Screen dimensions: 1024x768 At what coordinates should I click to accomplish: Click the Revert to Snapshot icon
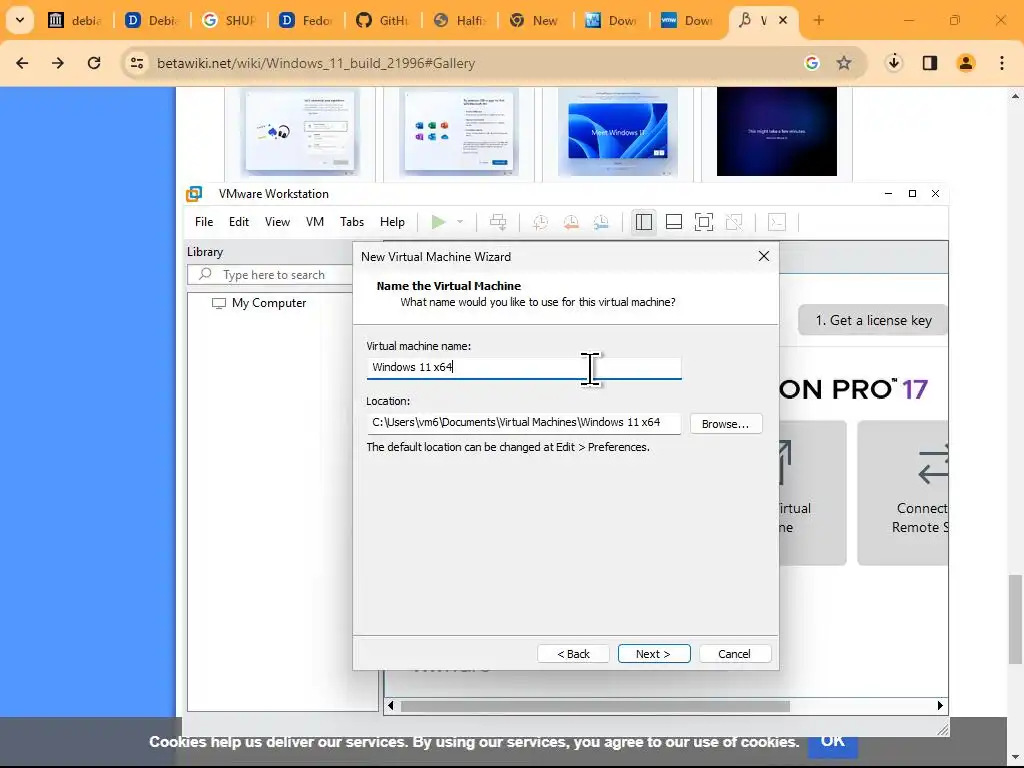[x=571, y=222]
